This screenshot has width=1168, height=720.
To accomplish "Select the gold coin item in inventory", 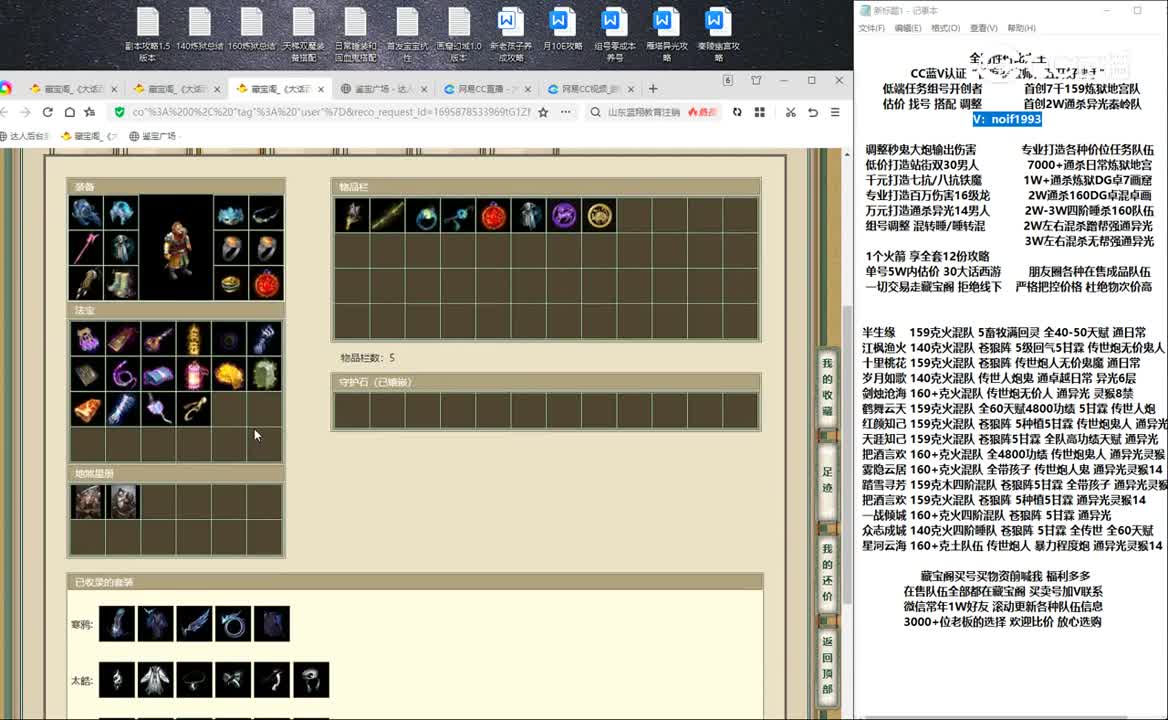I will 600,216.
